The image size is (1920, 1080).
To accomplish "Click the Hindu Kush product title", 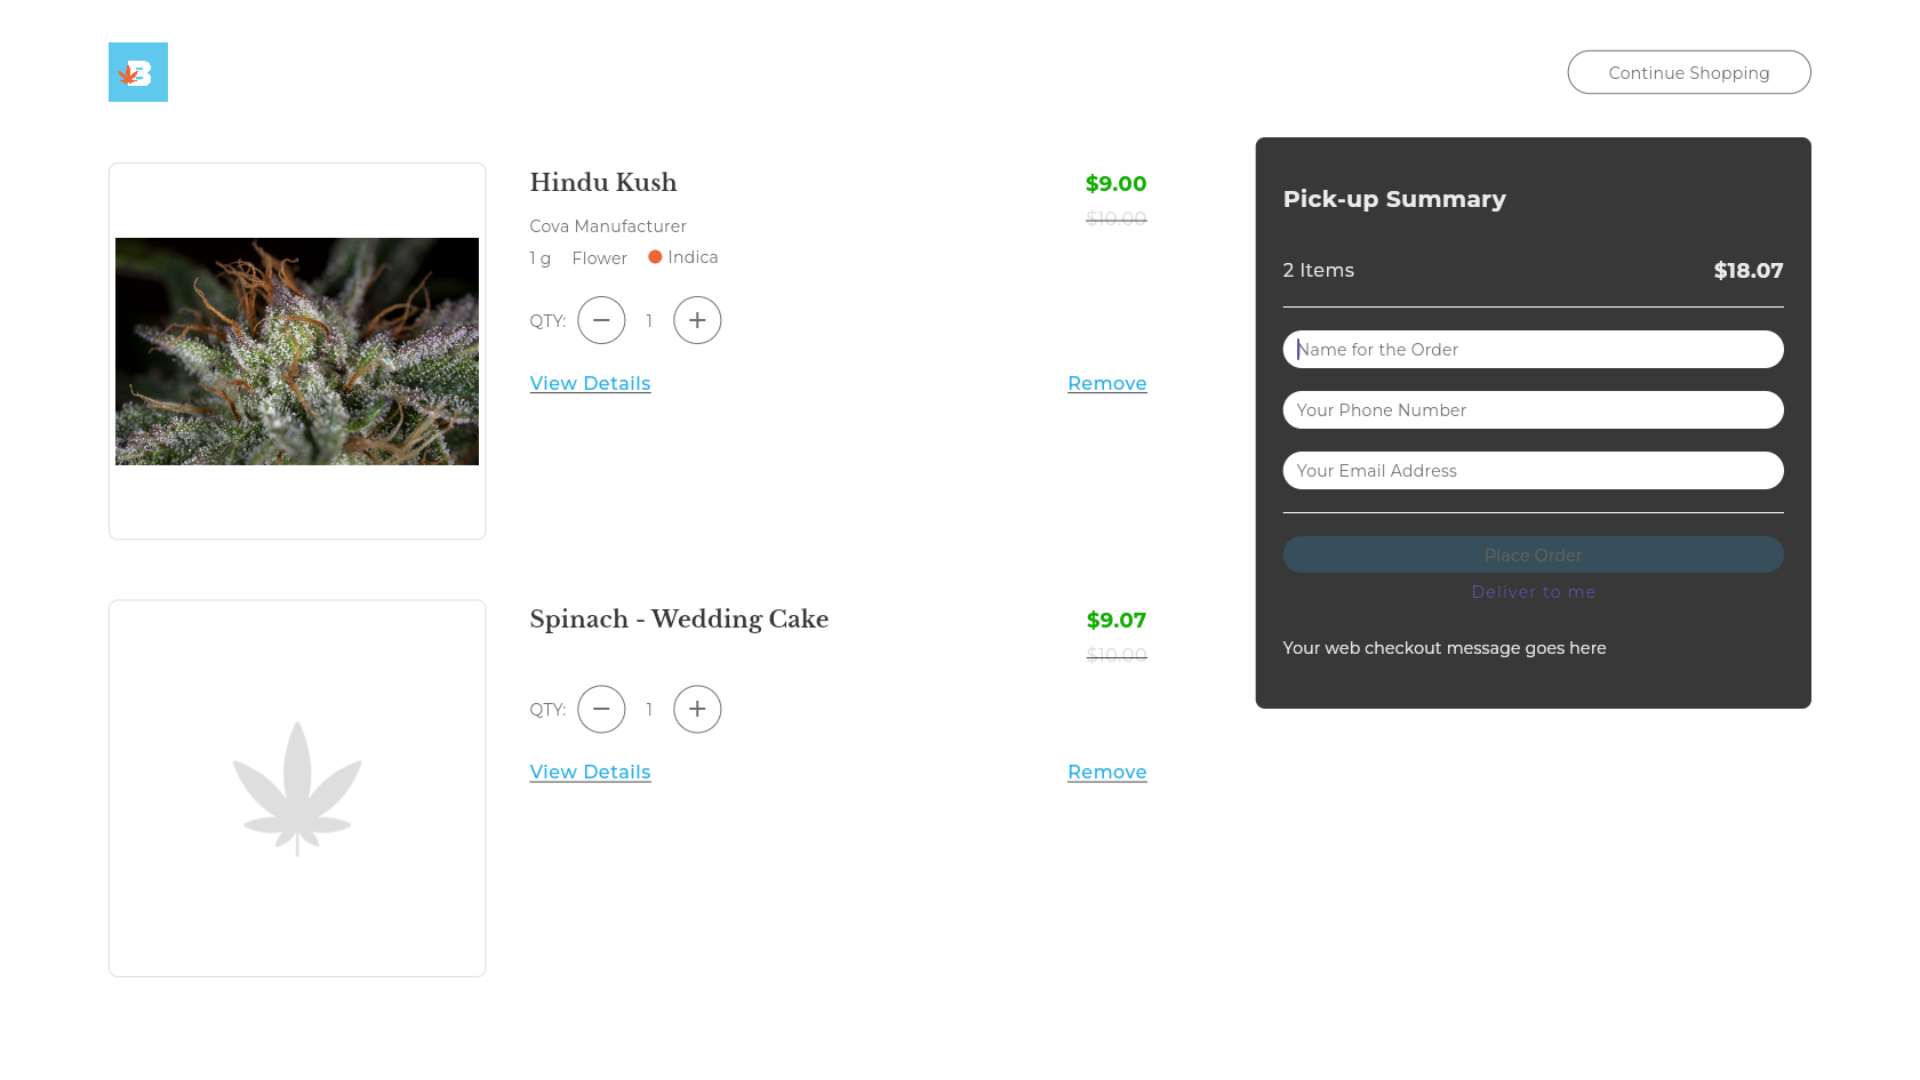I will (x=603, y=182).
